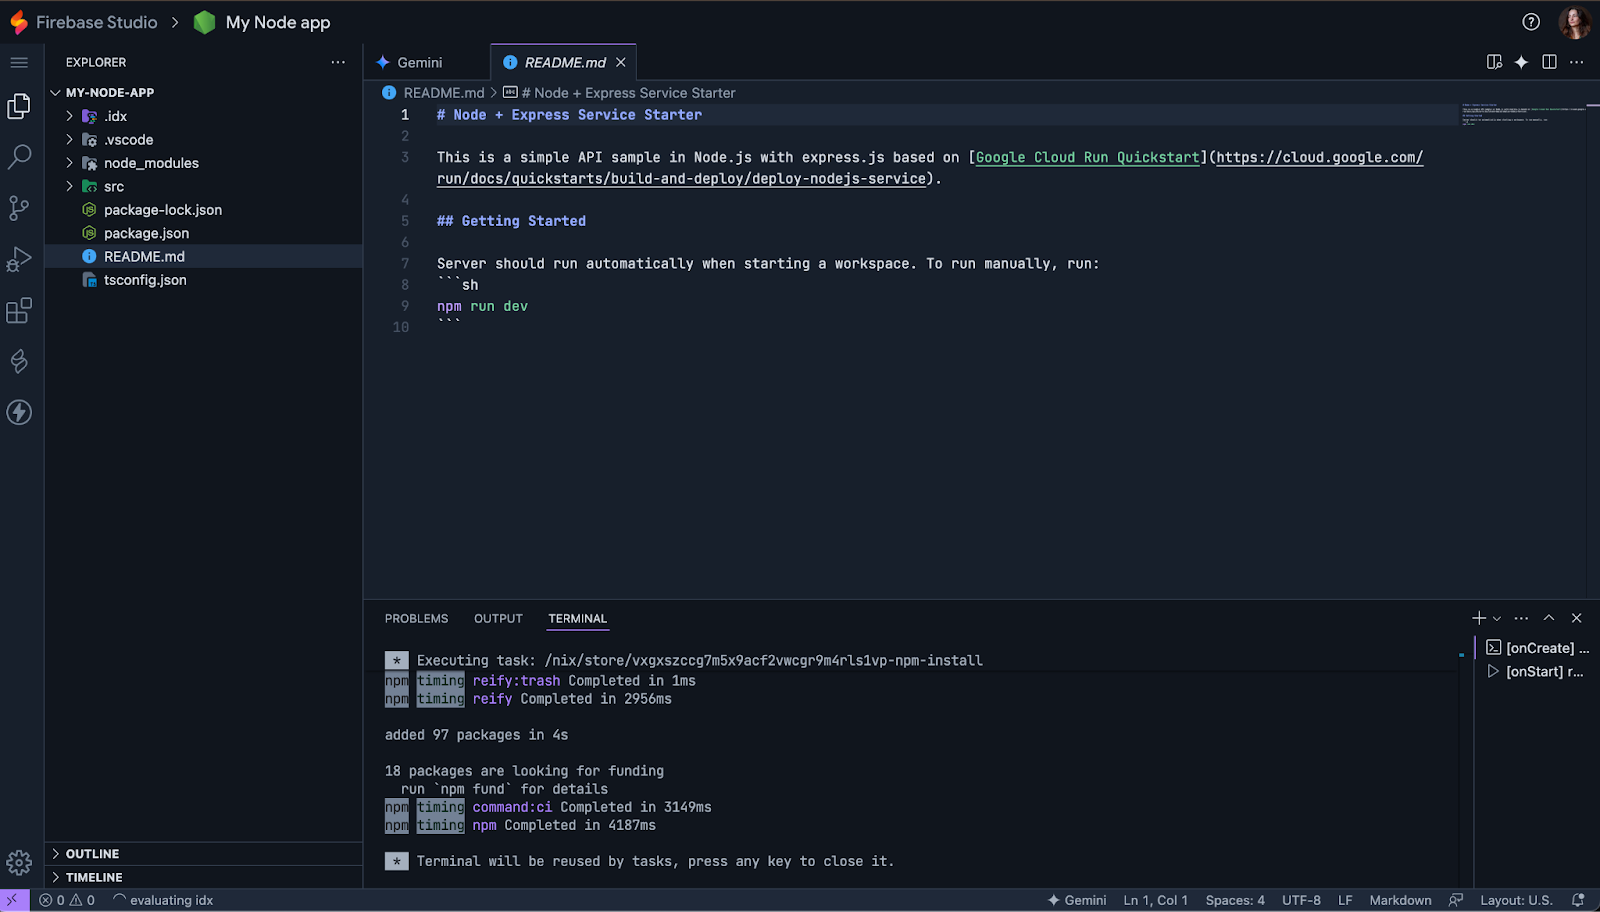Collapse the MY-NODE-APP folder section

pos(203,92)
